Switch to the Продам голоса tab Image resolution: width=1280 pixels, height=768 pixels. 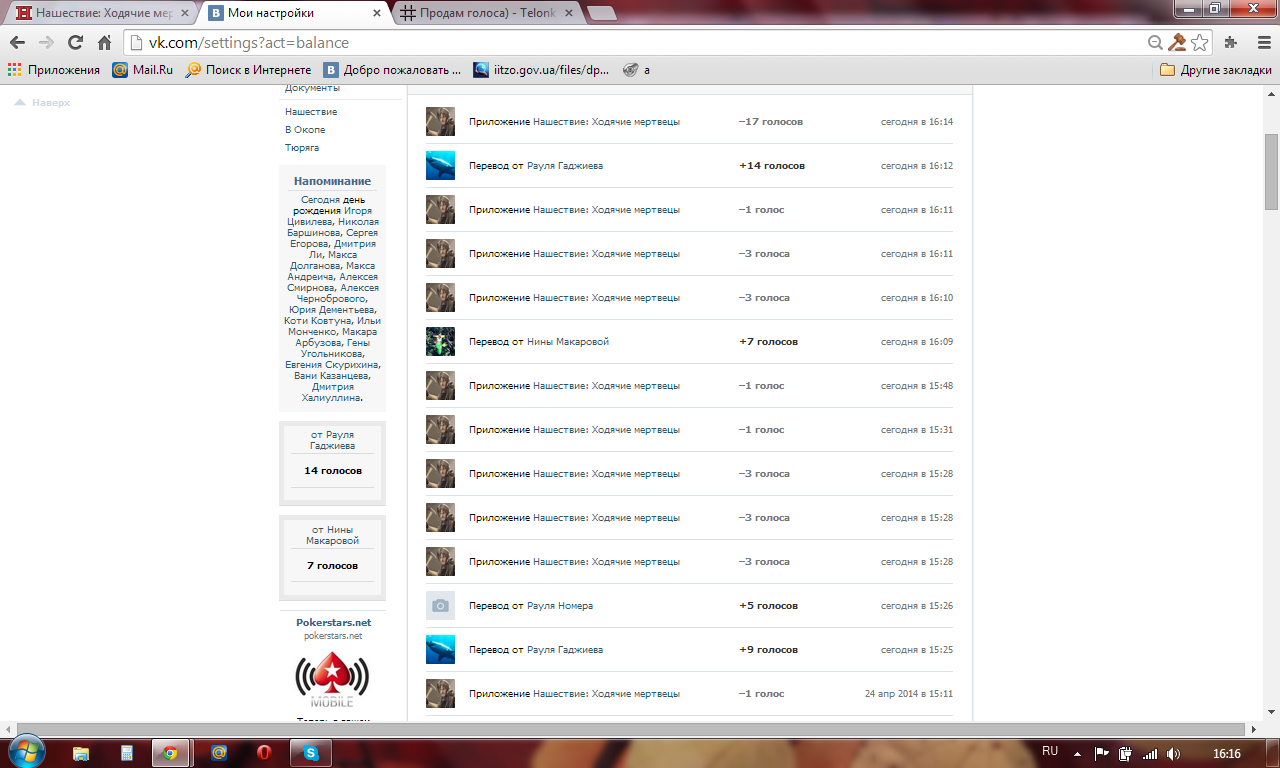[x=480, y=13]
